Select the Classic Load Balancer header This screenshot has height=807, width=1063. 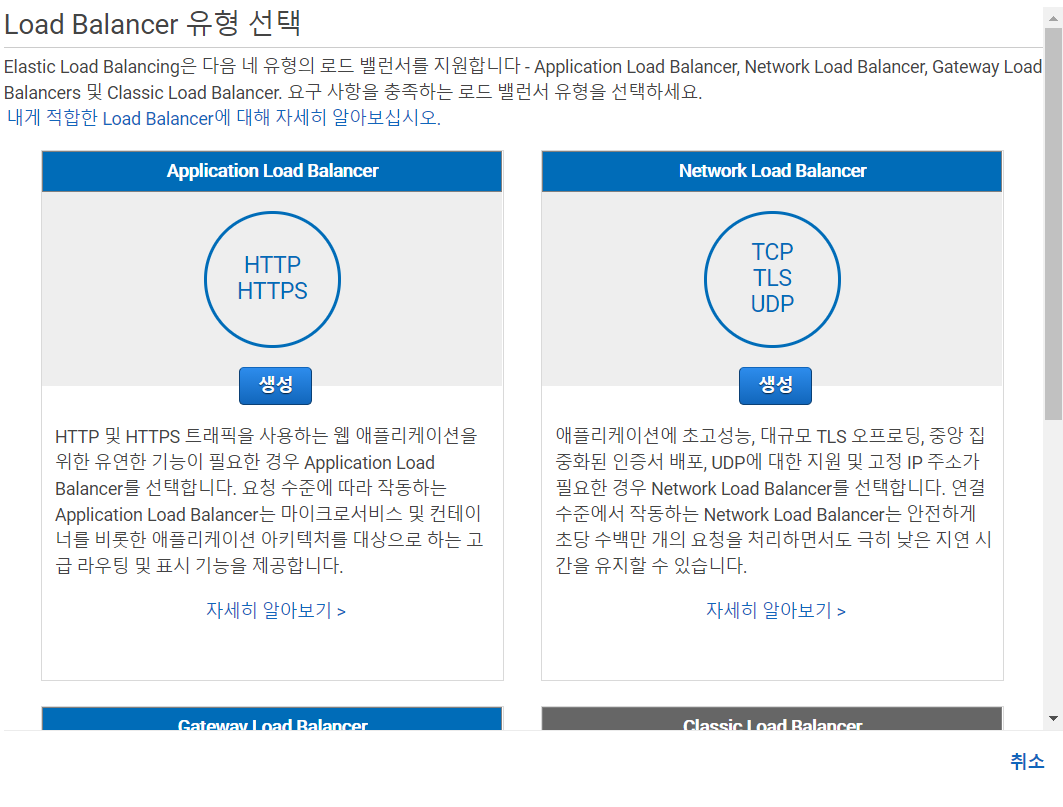coord(772,719)
